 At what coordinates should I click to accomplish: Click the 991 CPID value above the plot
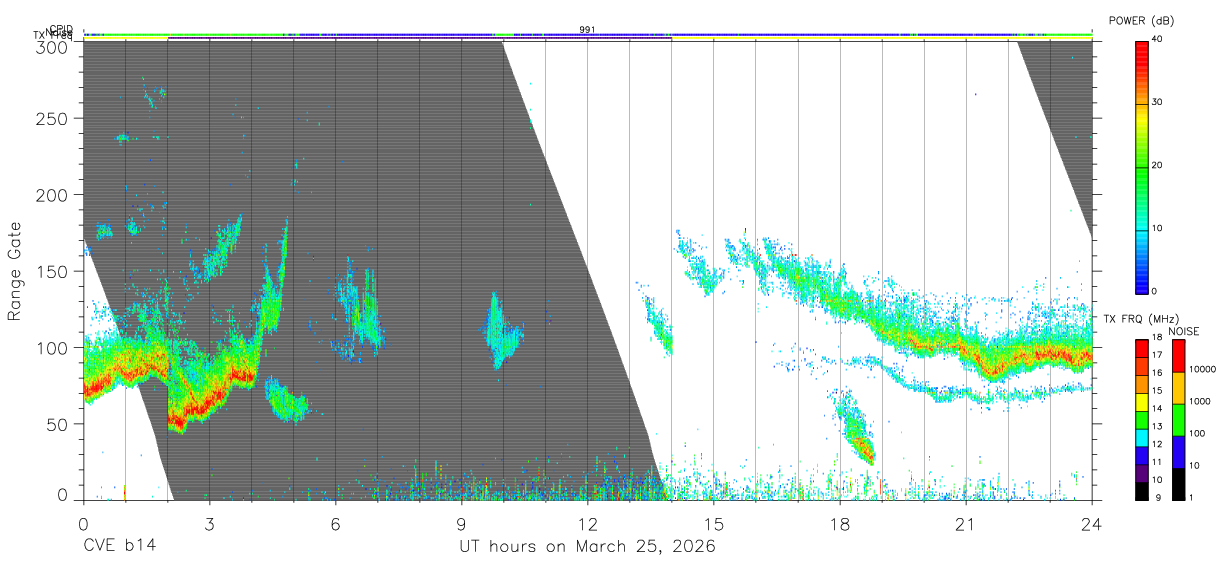(x=587, y=30)
